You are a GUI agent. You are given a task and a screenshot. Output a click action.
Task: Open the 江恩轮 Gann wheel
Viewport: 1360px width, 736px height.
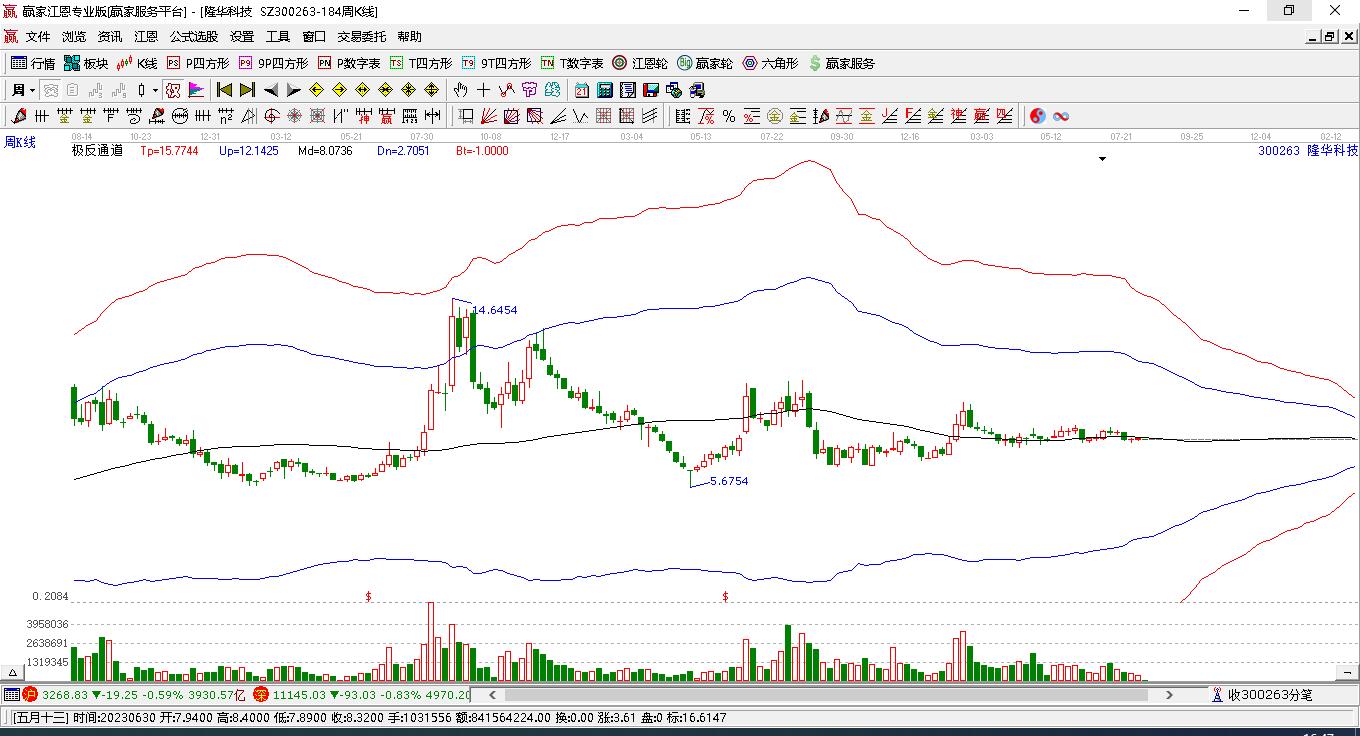[x=641, y=63]
